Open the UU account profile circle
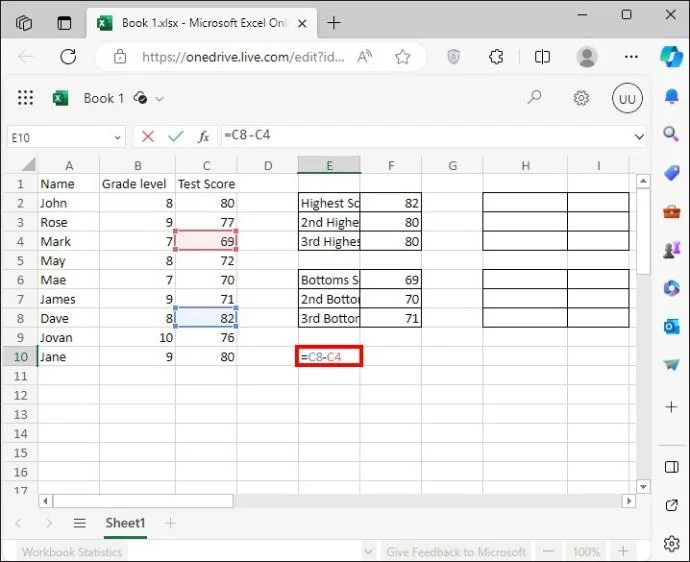 (627, 98)
